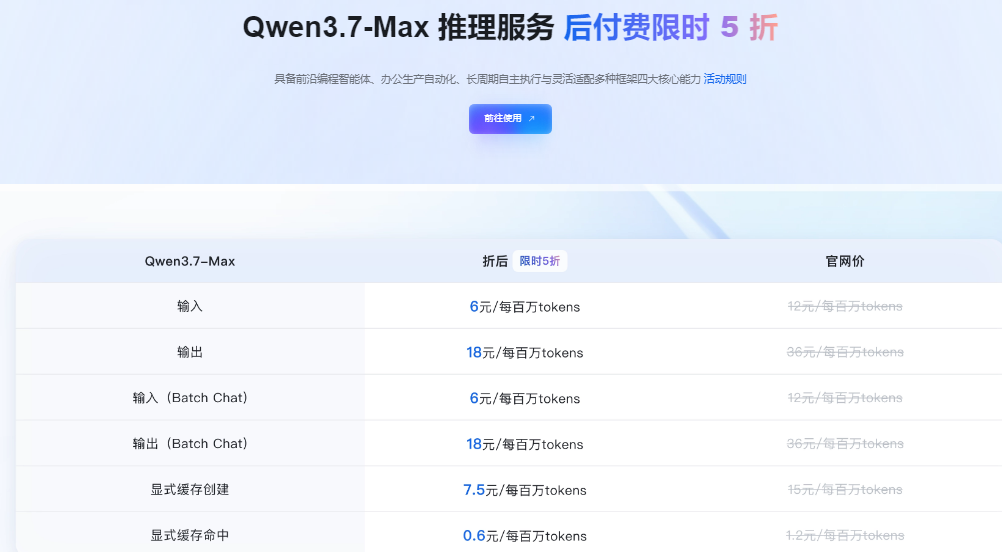Click the 7.5元/每百万tokens price
Screen dimensions: 1002x552
[525, 490]
